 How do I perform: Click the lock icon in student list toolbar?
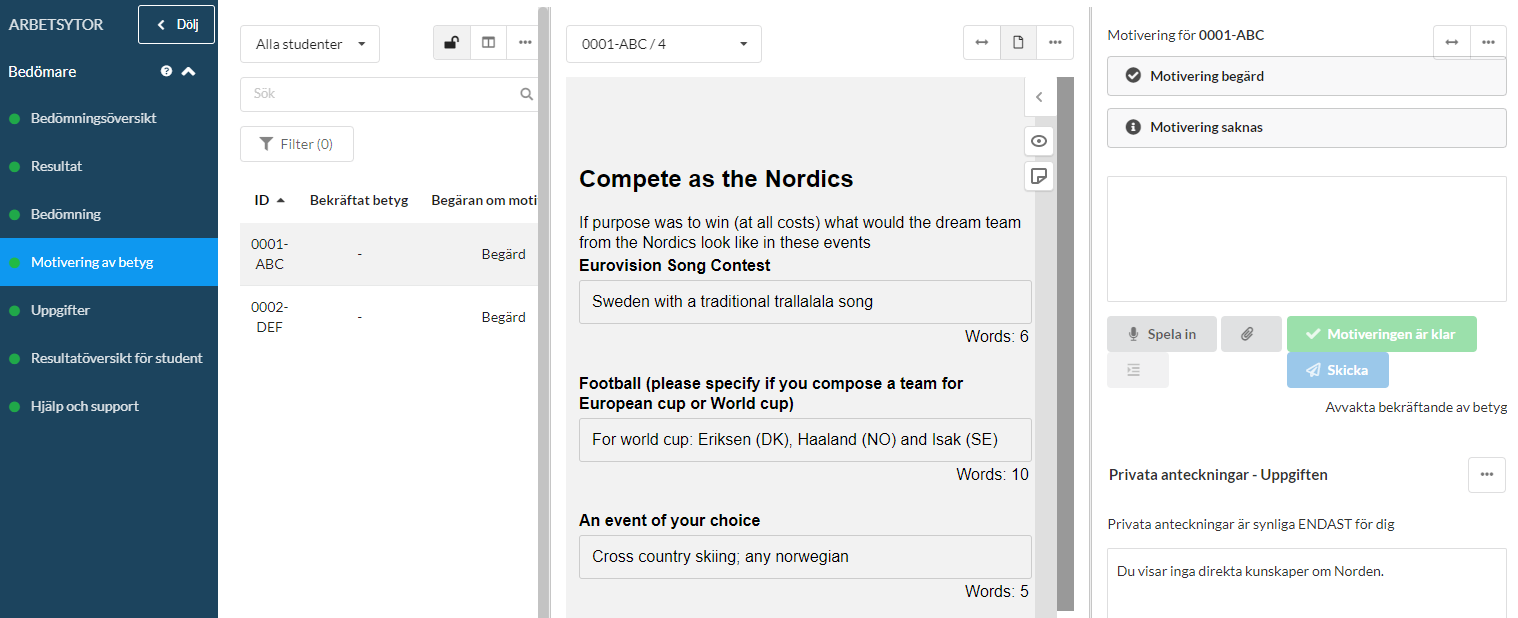(451, 43)
